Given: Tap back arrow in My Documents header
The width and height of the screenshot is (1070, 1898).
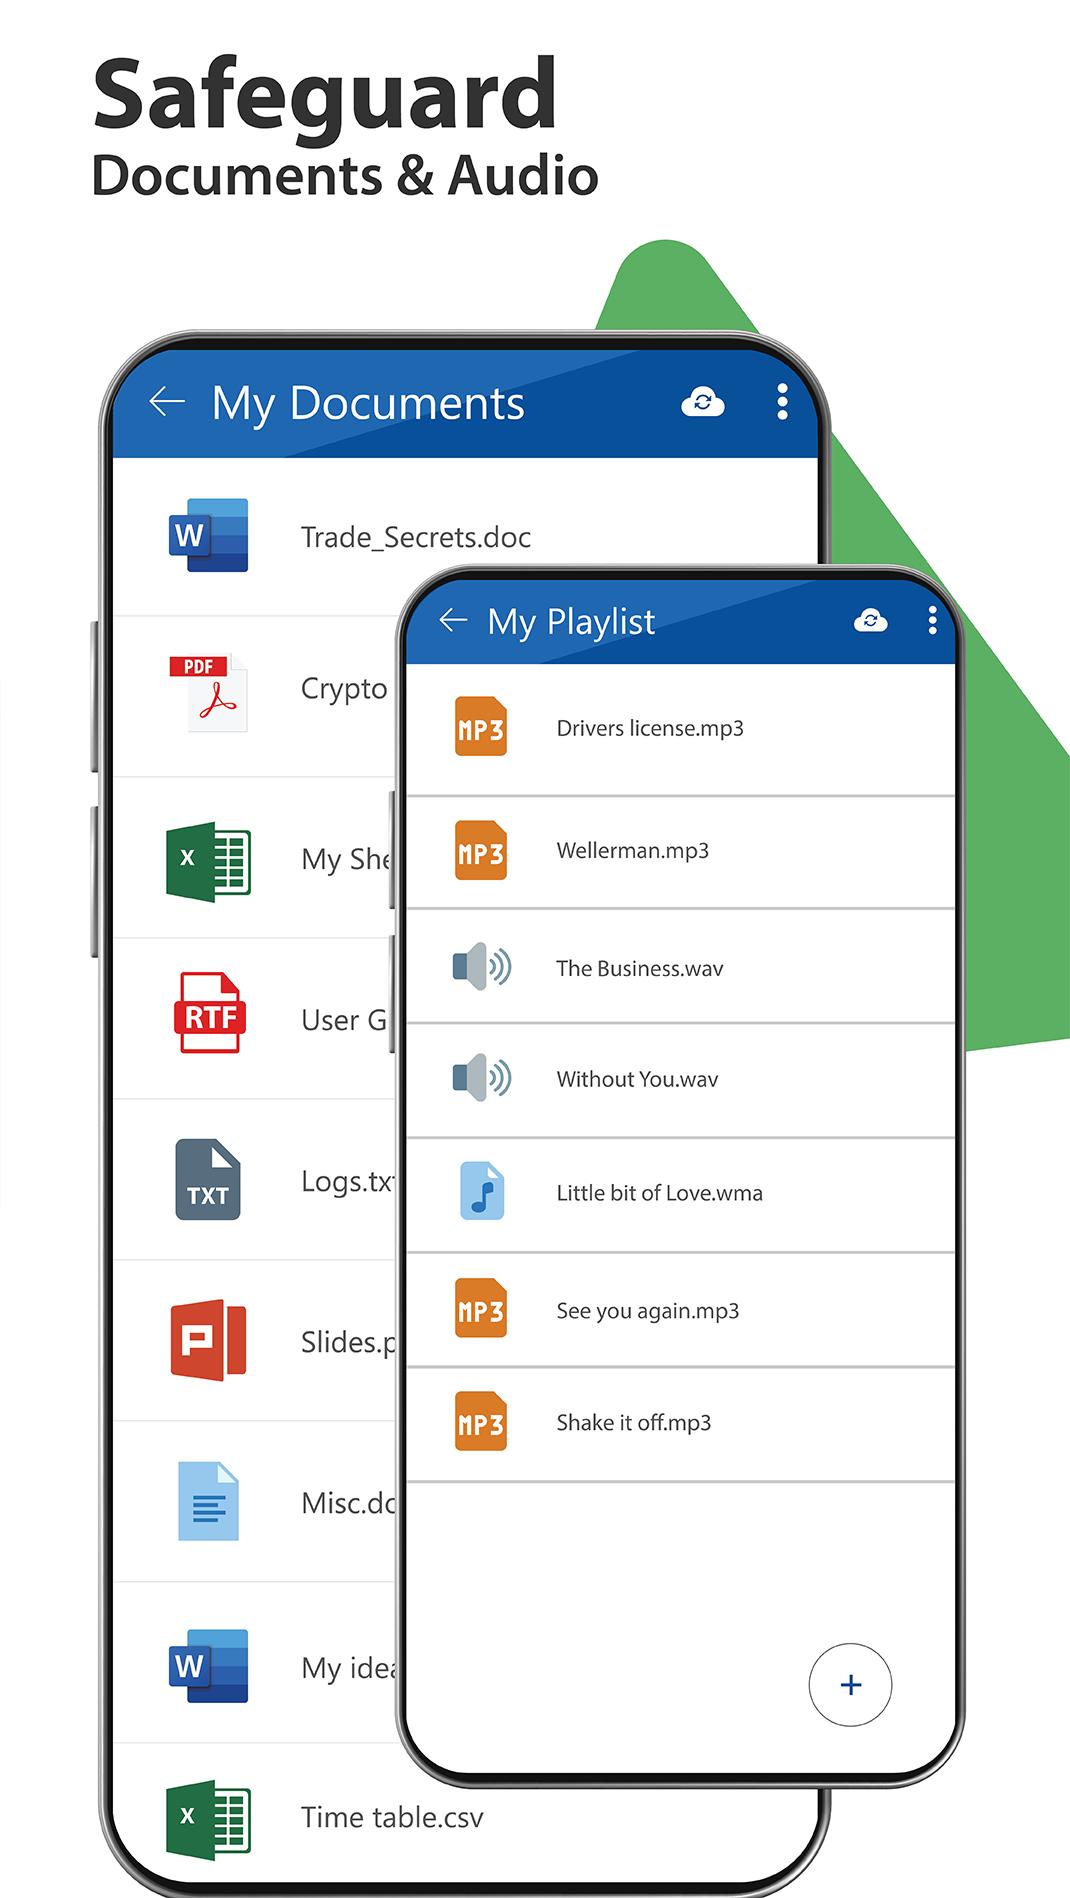Looking at the screenshot, I should click(167, 402).
